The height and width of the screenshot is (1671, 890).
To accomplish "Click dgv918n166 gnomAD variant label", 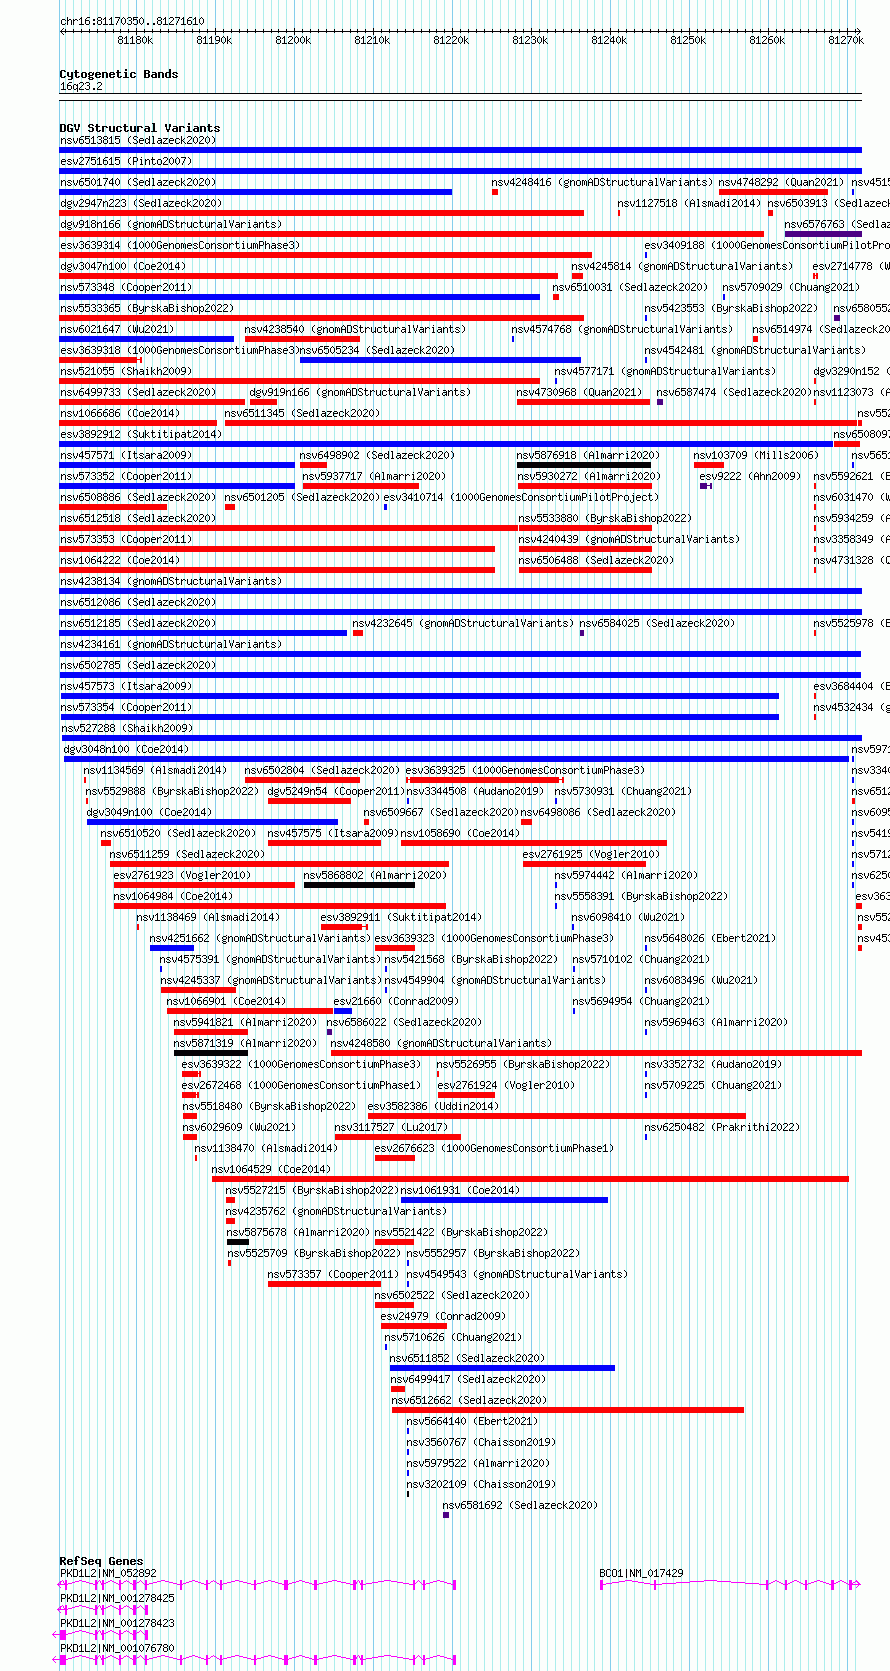I will click(171, 225).
